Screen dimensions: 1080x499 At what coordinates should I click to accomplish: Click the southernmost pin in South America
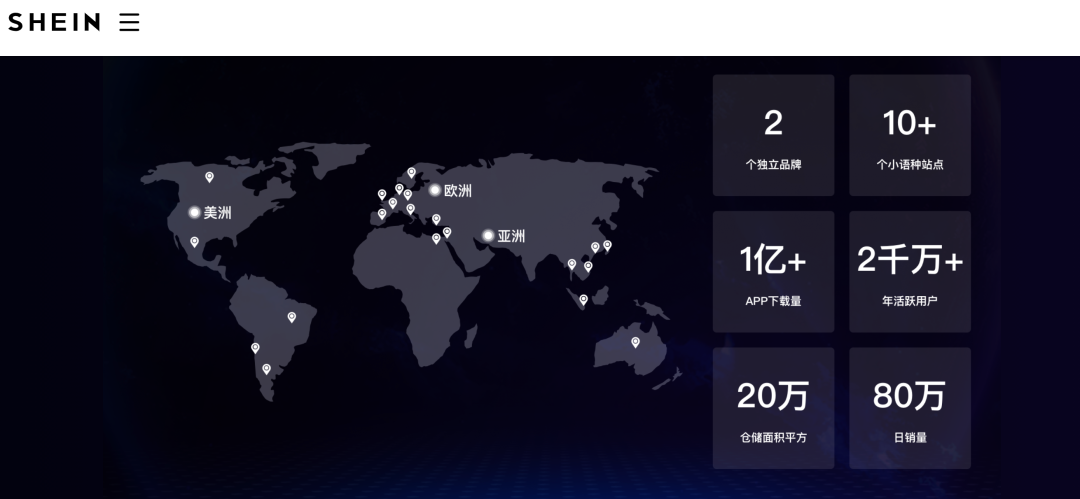pyautogui.click(x=267, y=369)
